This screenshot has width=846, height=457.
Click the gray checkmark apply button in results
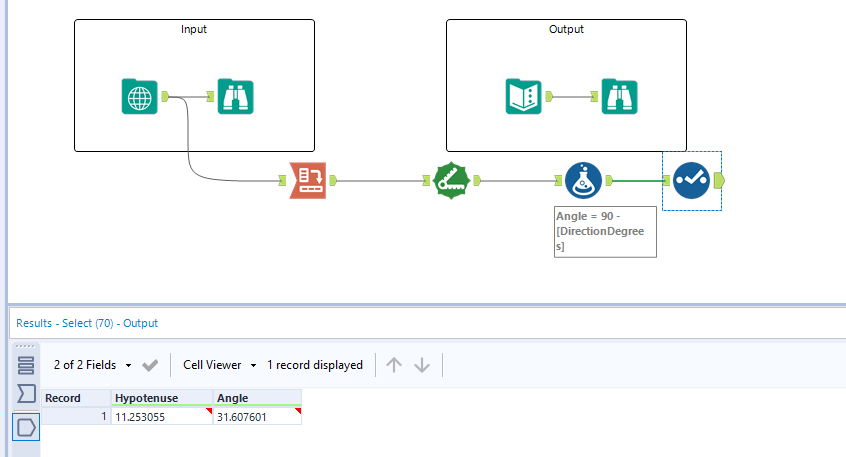pos(150,365)
